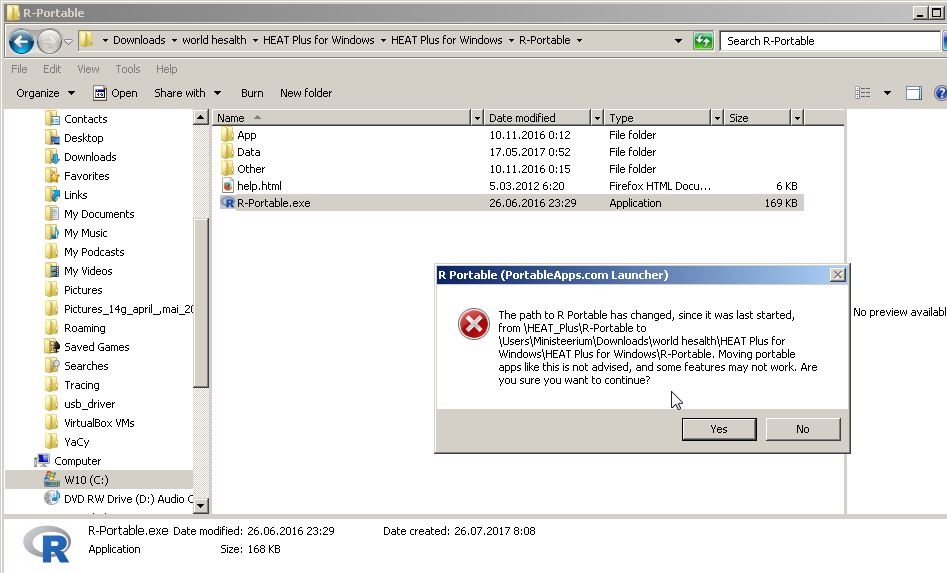This screenshot has width=947, height=573.
Task: Open recent locations dropdown beside Forward
Action: click(68, 42)
